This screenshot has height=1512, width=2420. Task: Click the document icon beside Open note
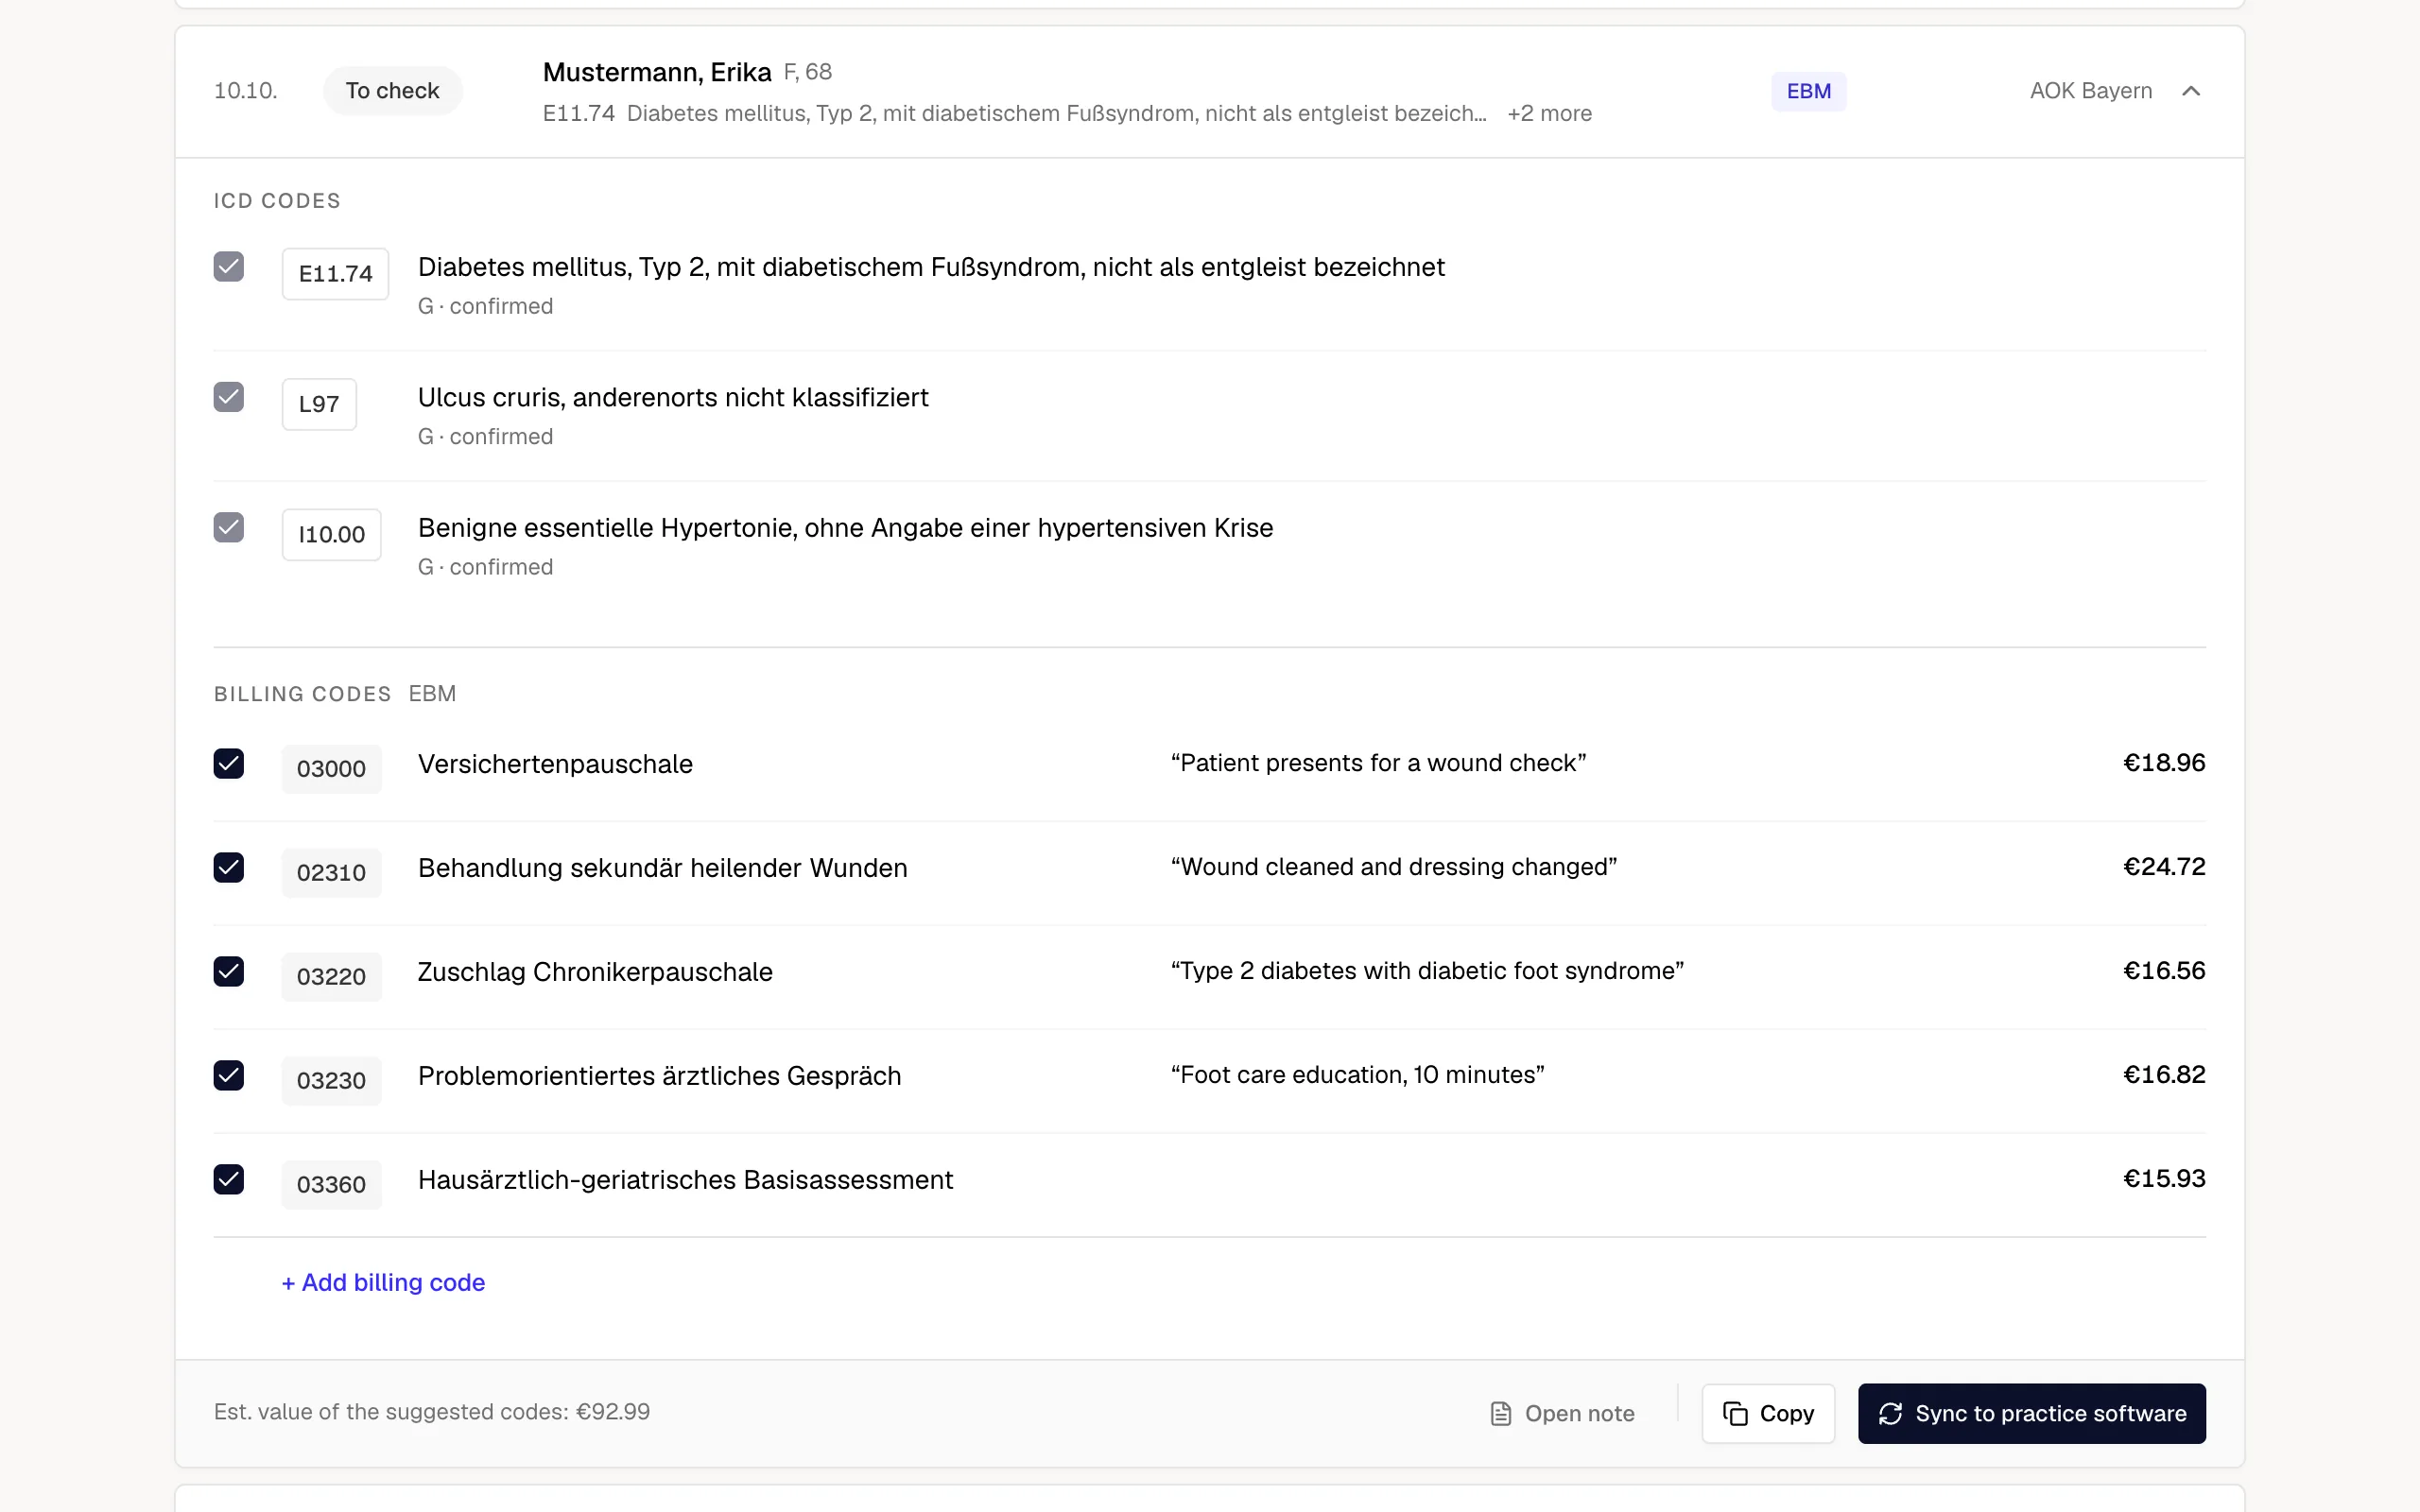click(x=1501, y=1413)
